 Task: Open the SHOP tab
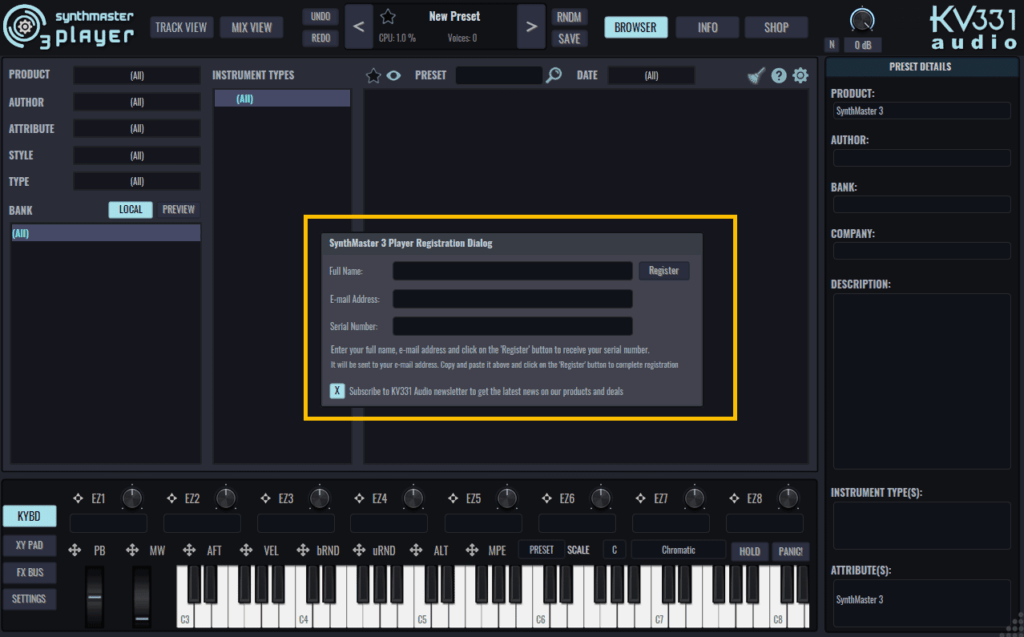pyautogui.click(x=776, y=27)
